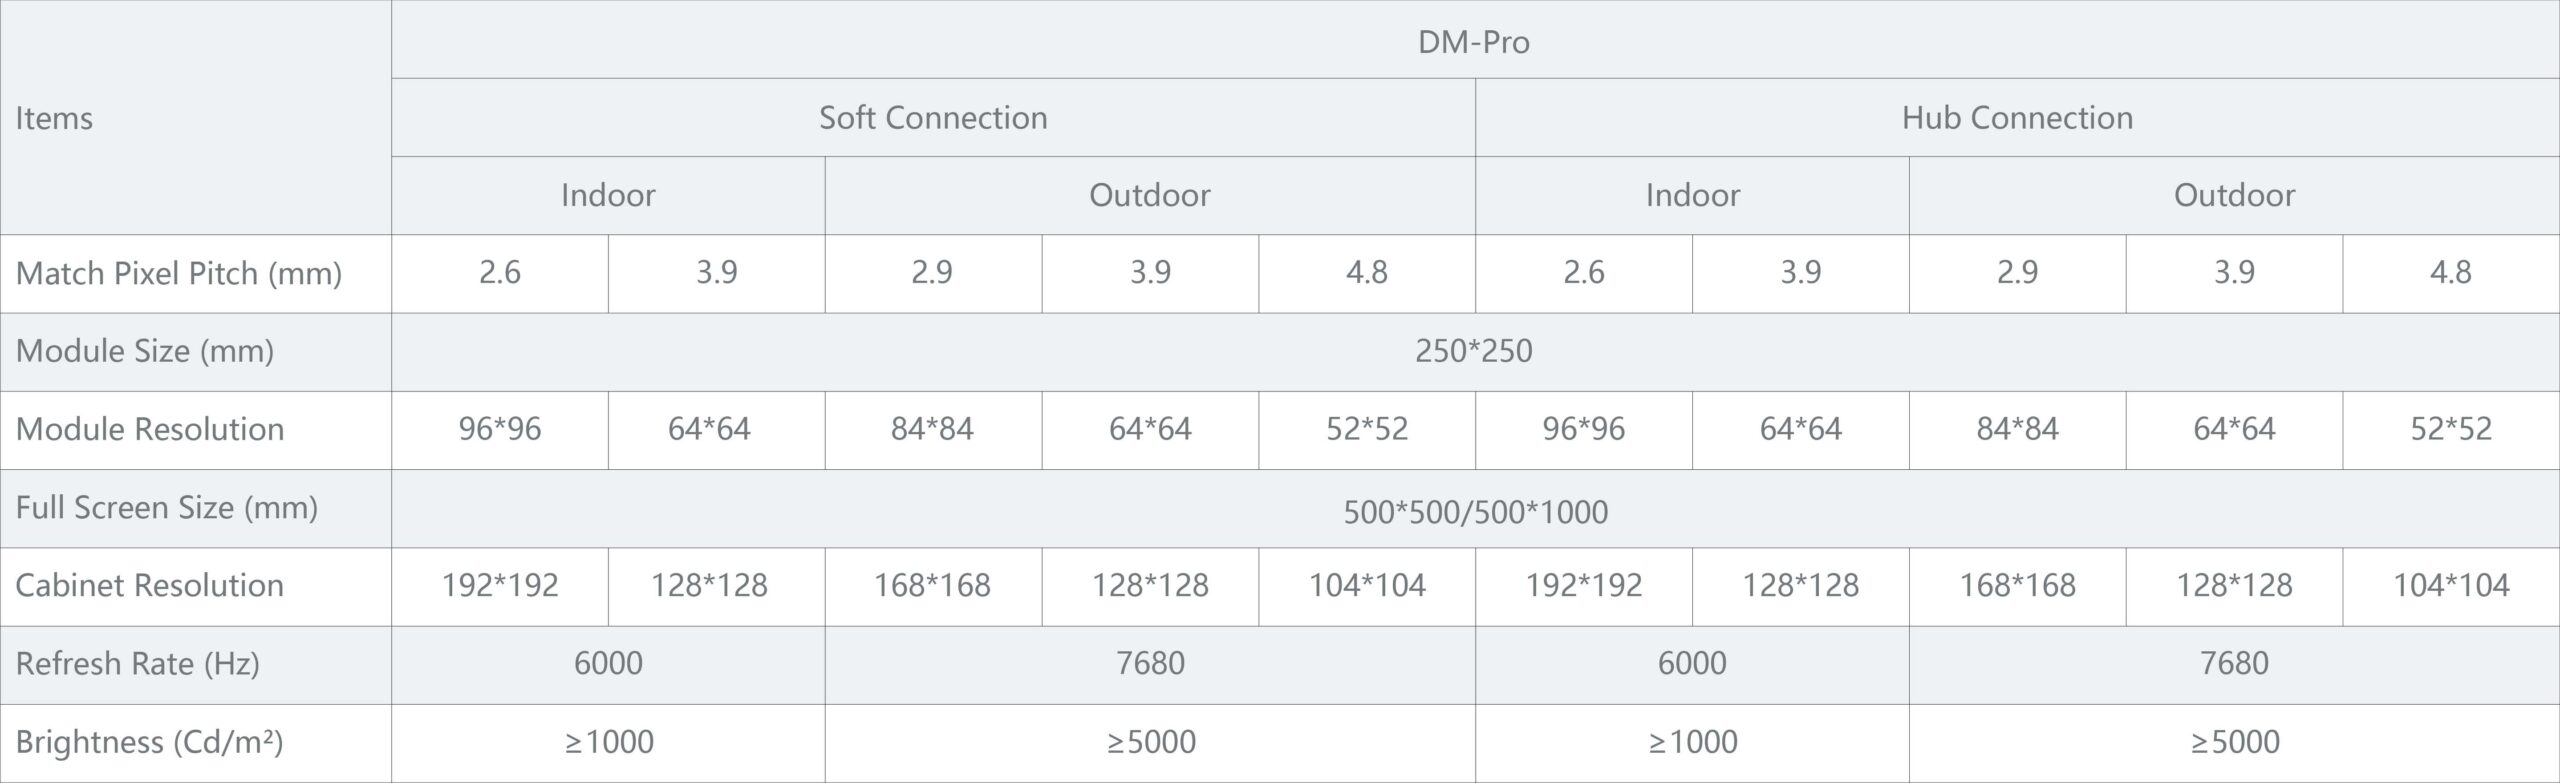
Task: Select the Hub Connection column header
Action: pyautogui.click(x=2016, y=118)
